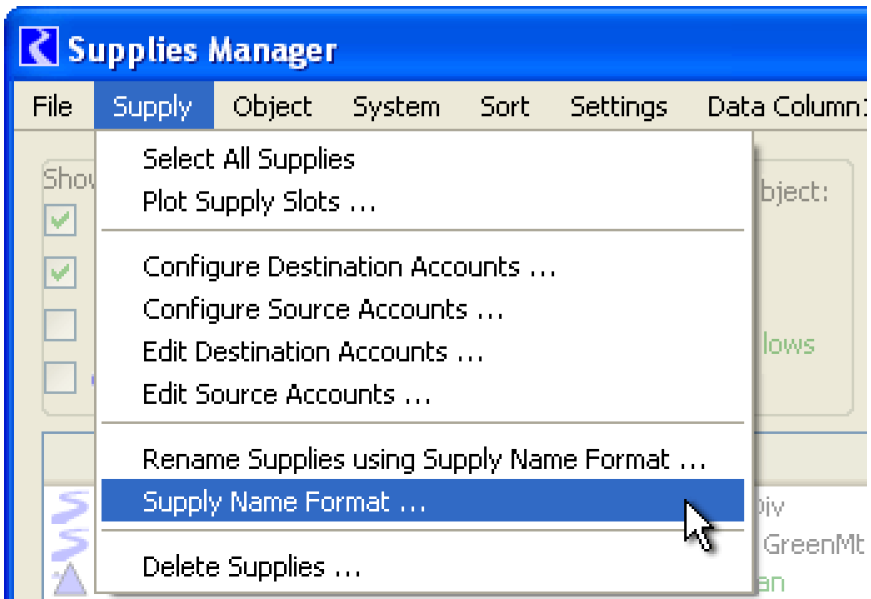
Task: Enable the bottom unchecked Show checkbox
Action: (x=62, y=377)
